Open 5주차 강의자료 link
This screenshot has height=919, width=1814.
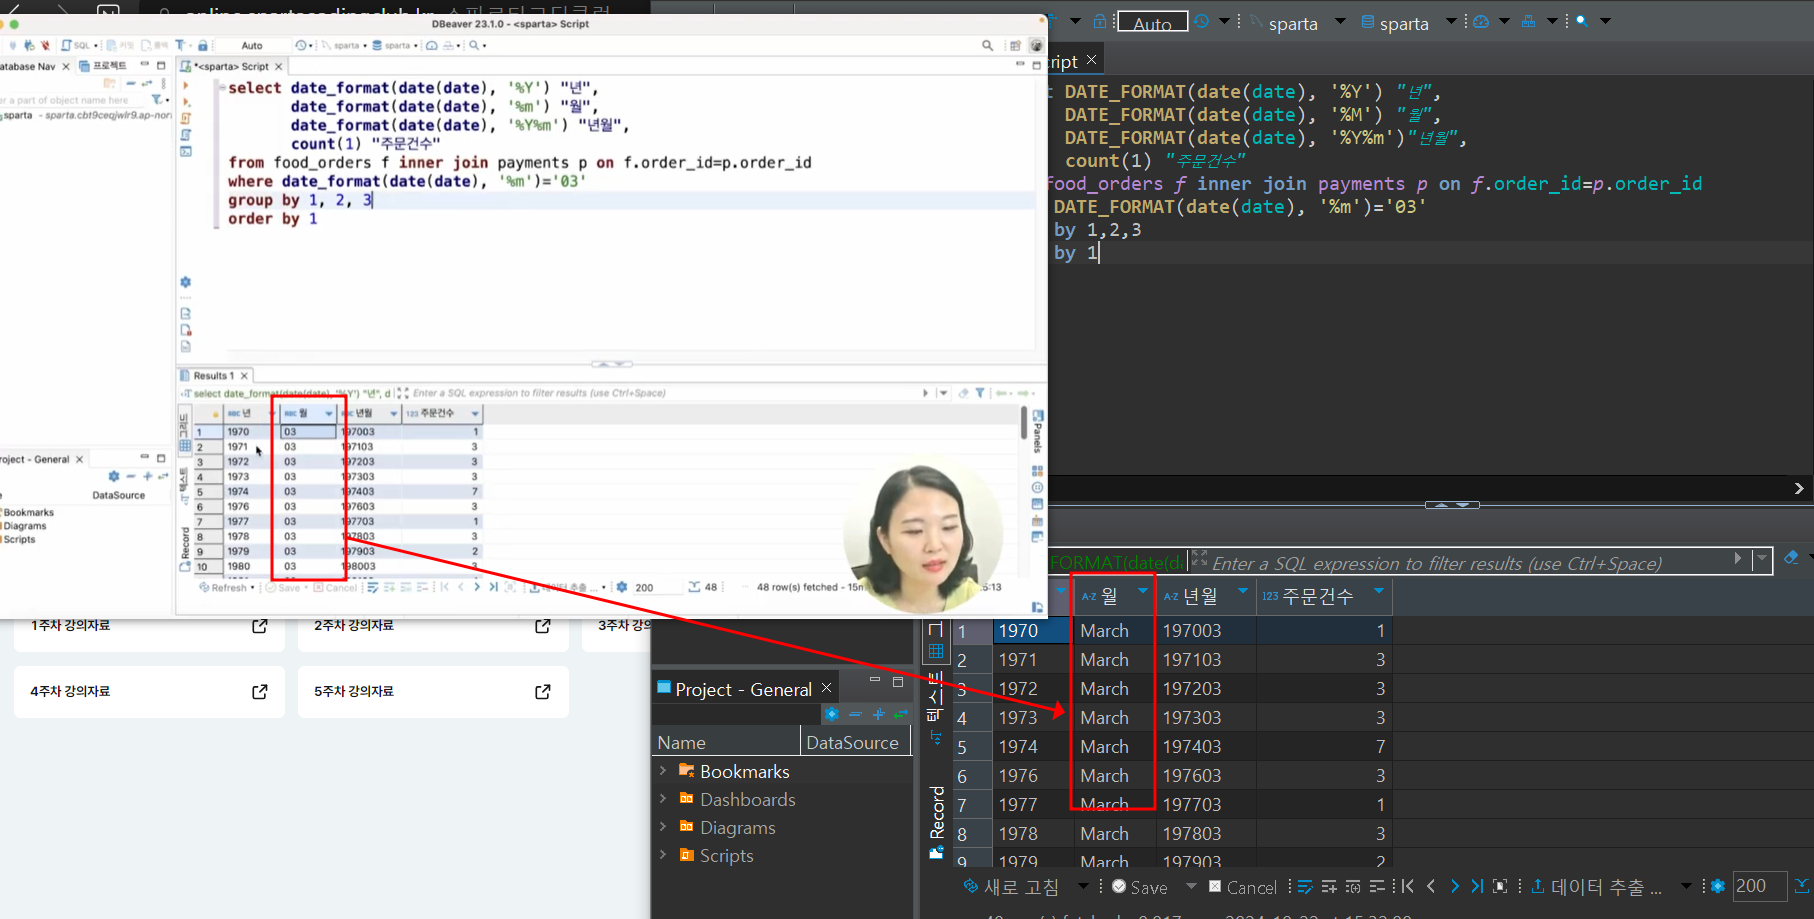(433, 692)
